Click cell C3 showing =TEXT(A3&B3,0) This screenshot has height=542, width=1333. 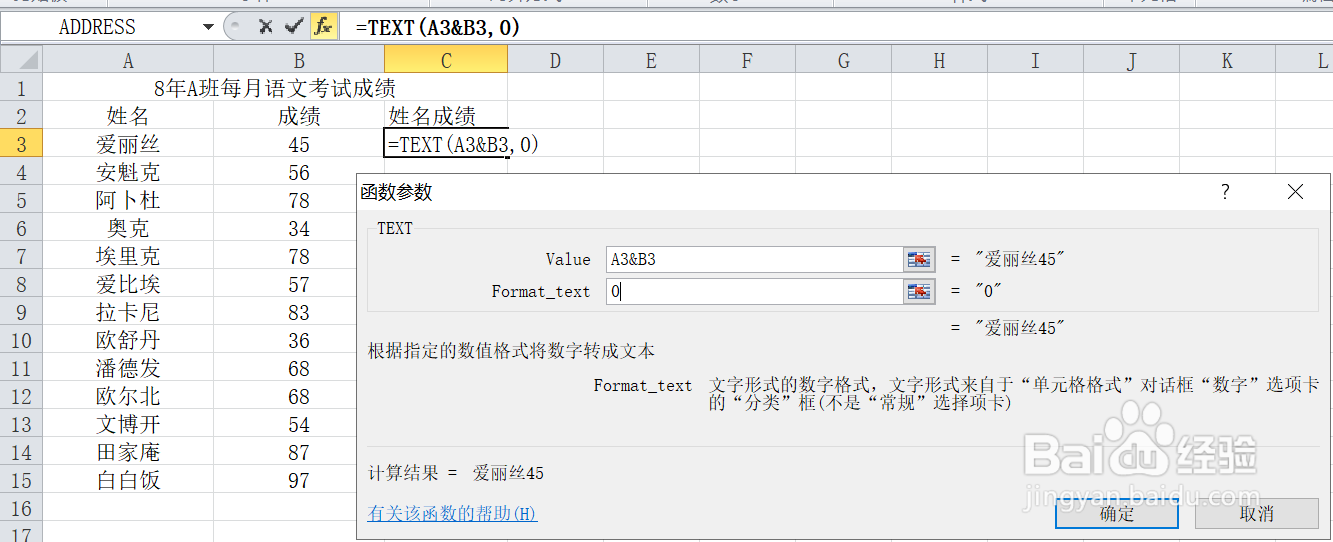(x=446, y=144)
